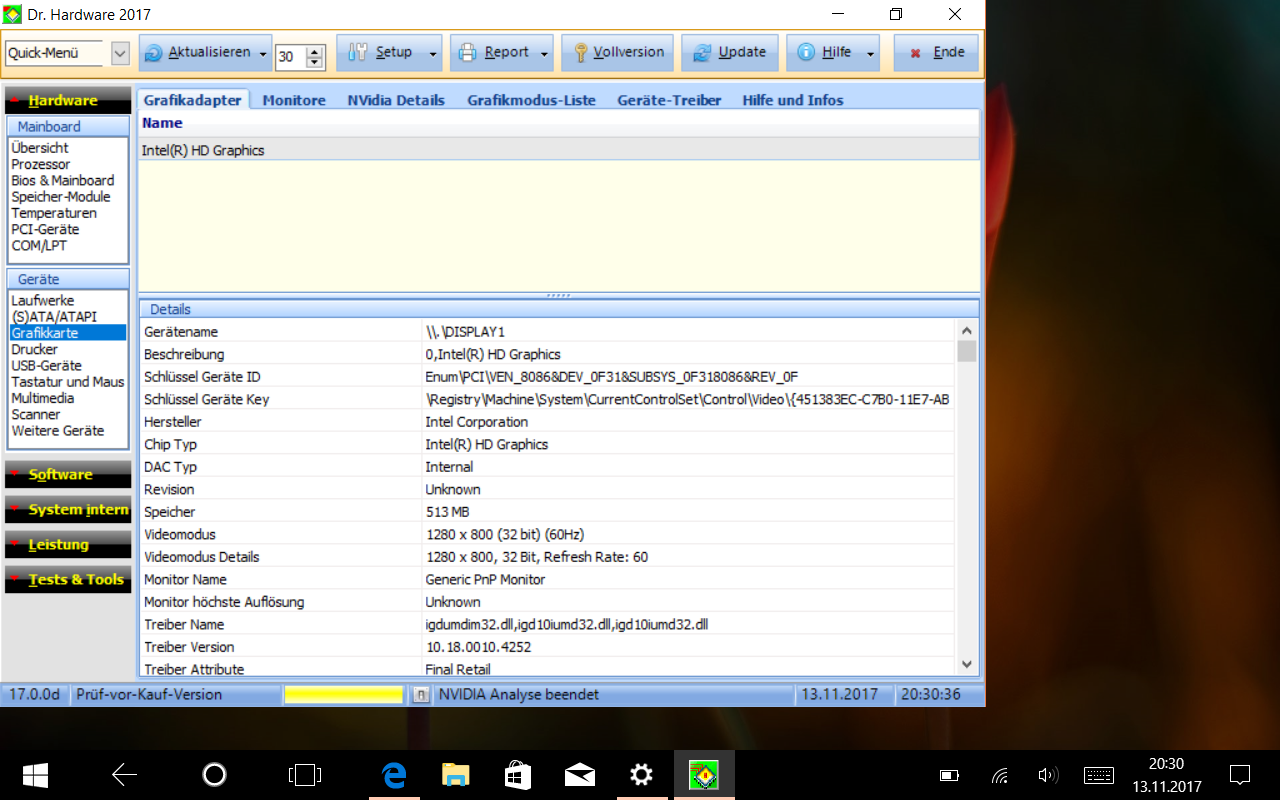1280x800 pixels.
Task: Select Intel(R) HD Graphics adapter row
Action: tap(558, 150)
